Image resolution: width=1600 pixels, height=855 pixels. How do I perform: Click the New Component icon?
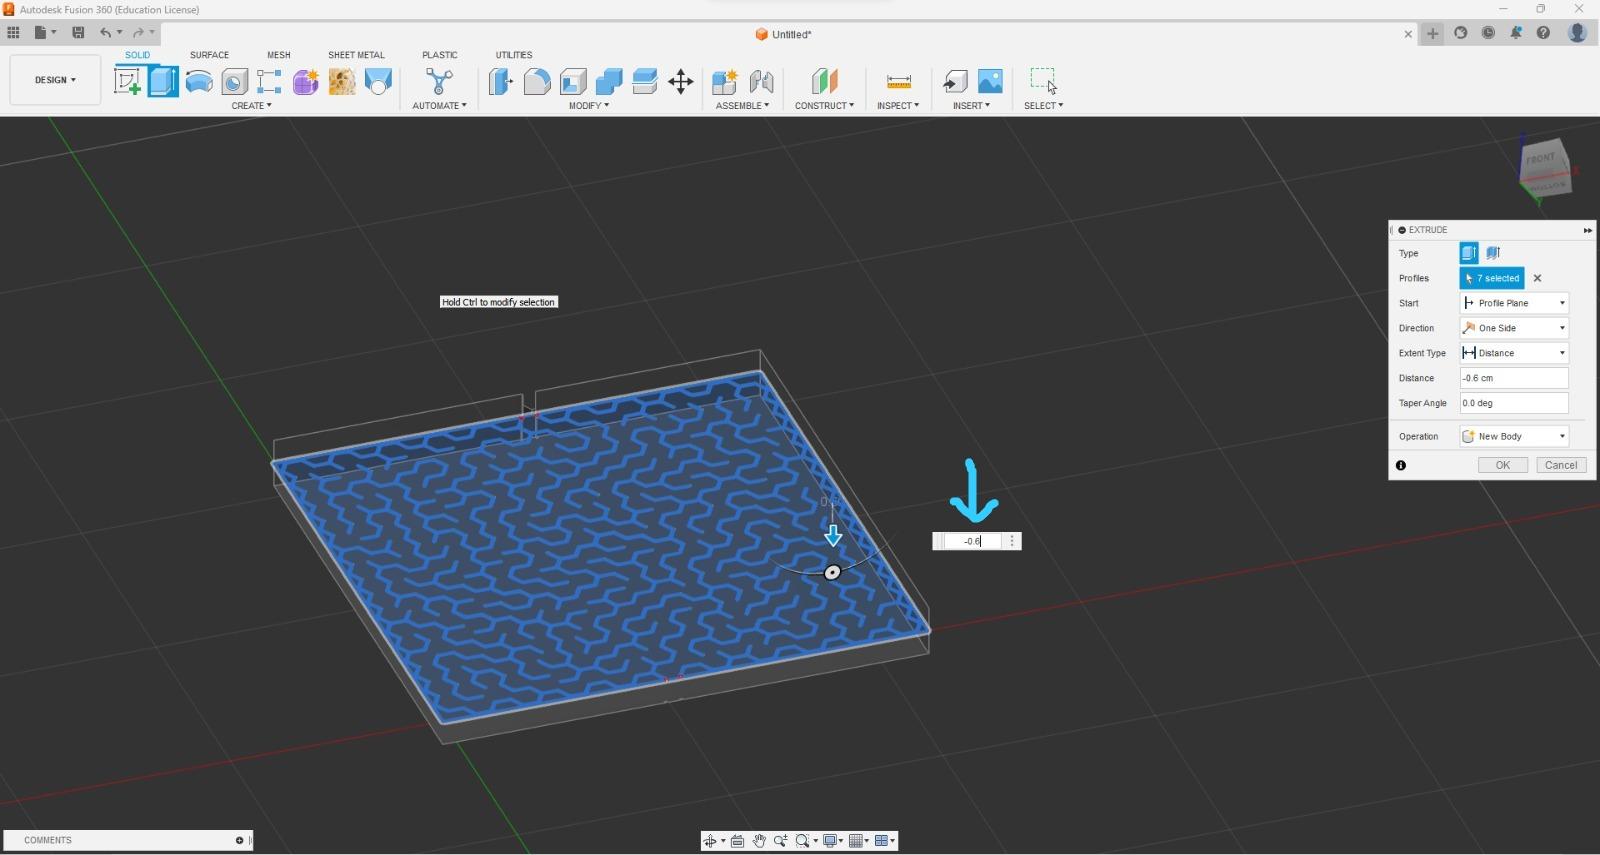click(725, 81)
